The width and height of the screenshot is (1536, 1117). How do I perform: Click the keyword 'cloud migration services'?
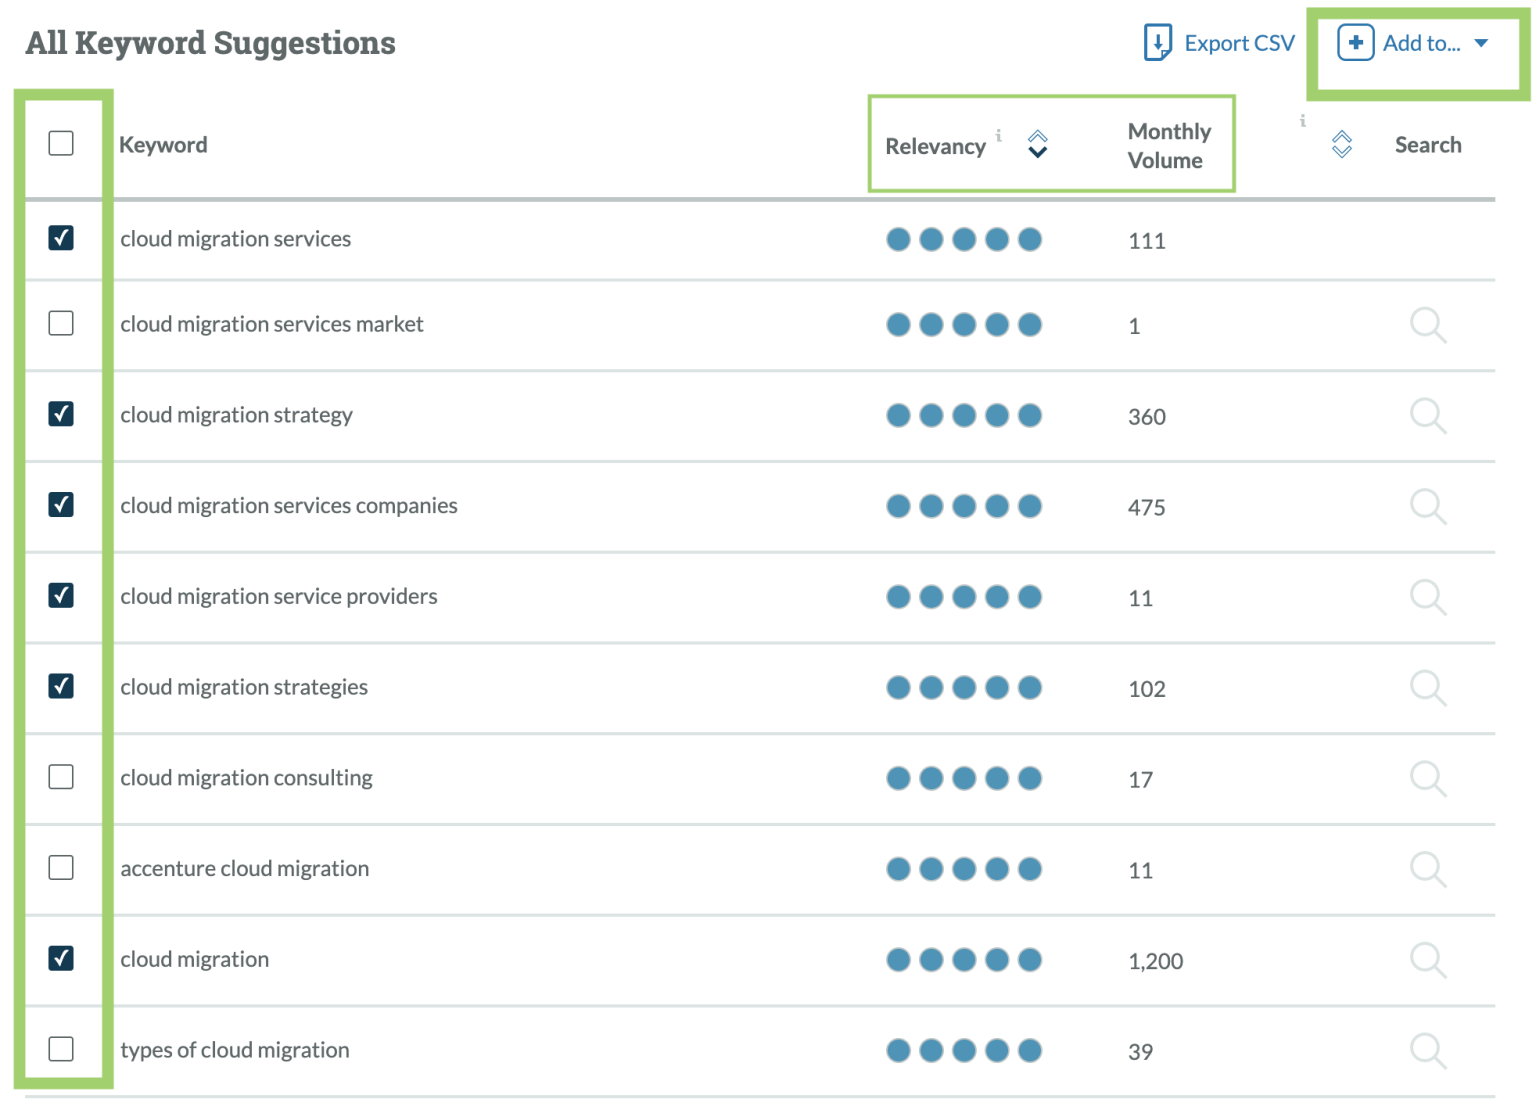pos(236,239)
